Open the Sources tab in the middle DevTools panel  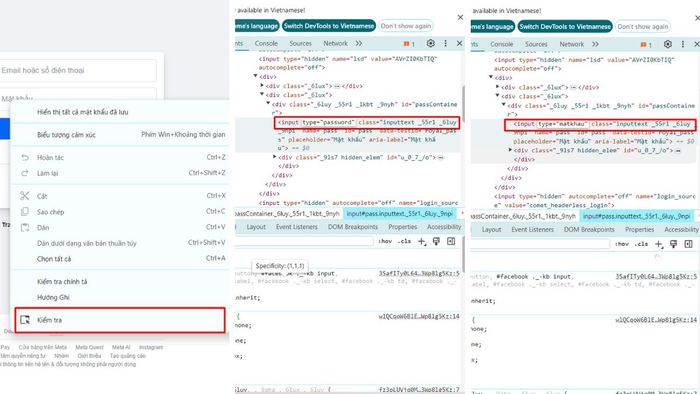tap(300, 43)
